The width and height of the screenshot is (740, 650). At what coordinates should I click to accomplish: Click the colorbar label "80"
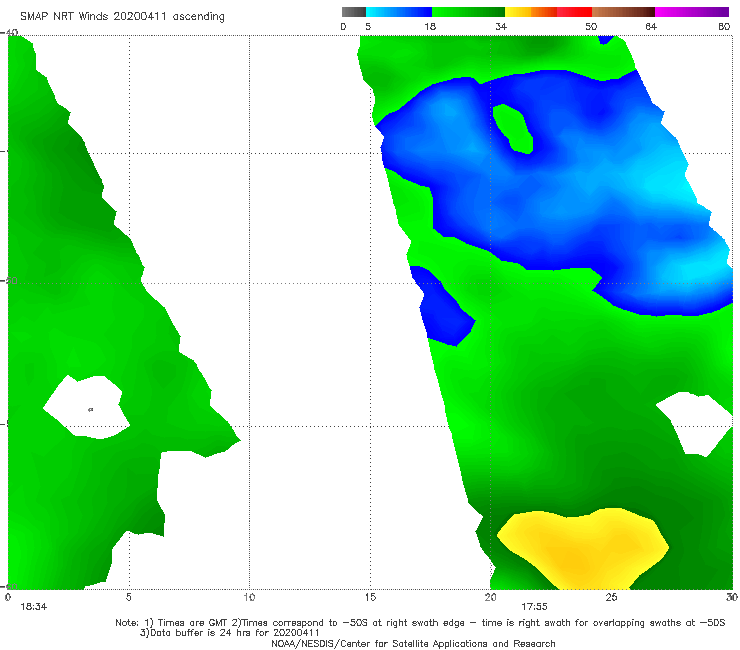(724, 27)
